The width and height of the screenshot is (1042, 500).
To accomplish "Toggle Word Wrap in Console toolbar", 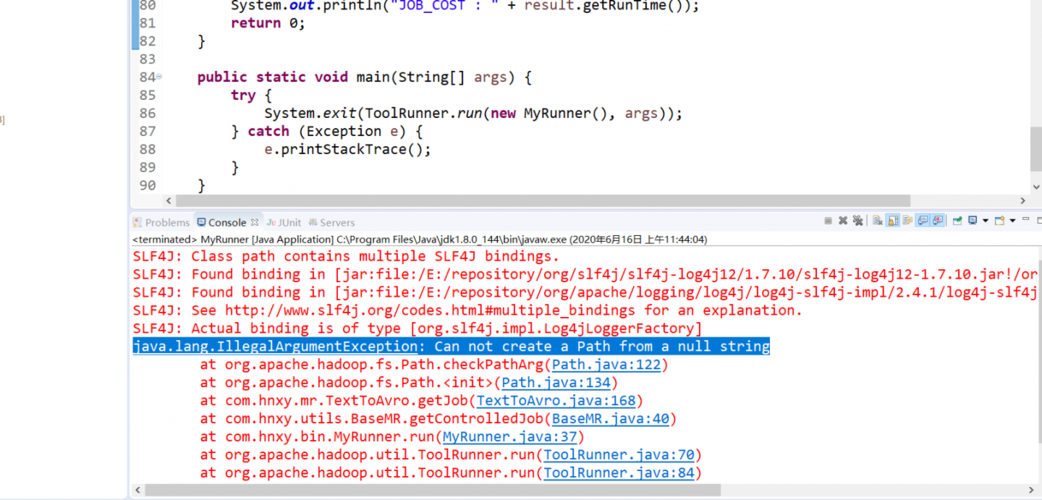I will 908,221.
